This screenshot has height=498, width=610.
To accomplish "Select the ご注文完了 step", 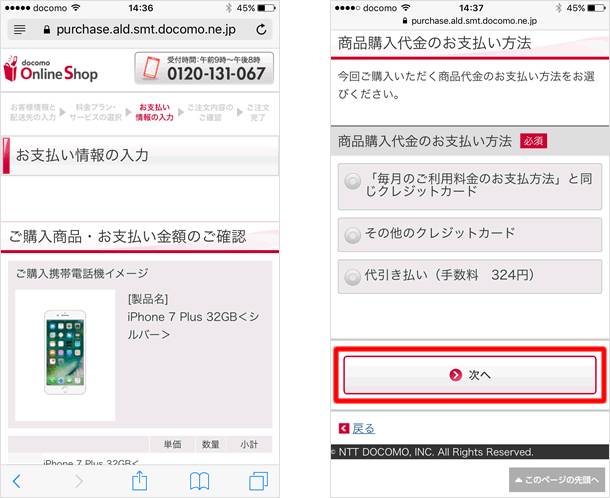I will 258,112.
